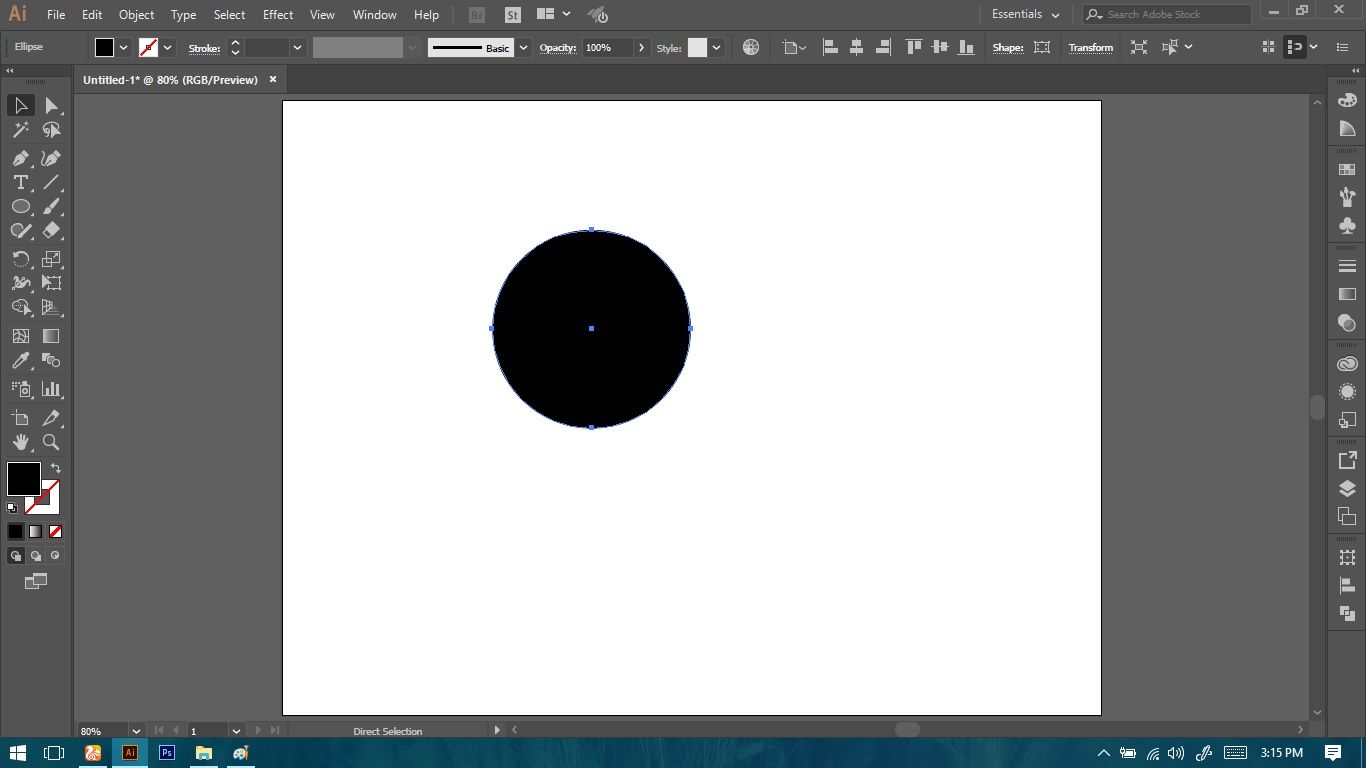Image resolution: width=1366 pixels, height=768 pixels.
Task: Select the Magic Wand tool
Action: [x=20, y=130]
